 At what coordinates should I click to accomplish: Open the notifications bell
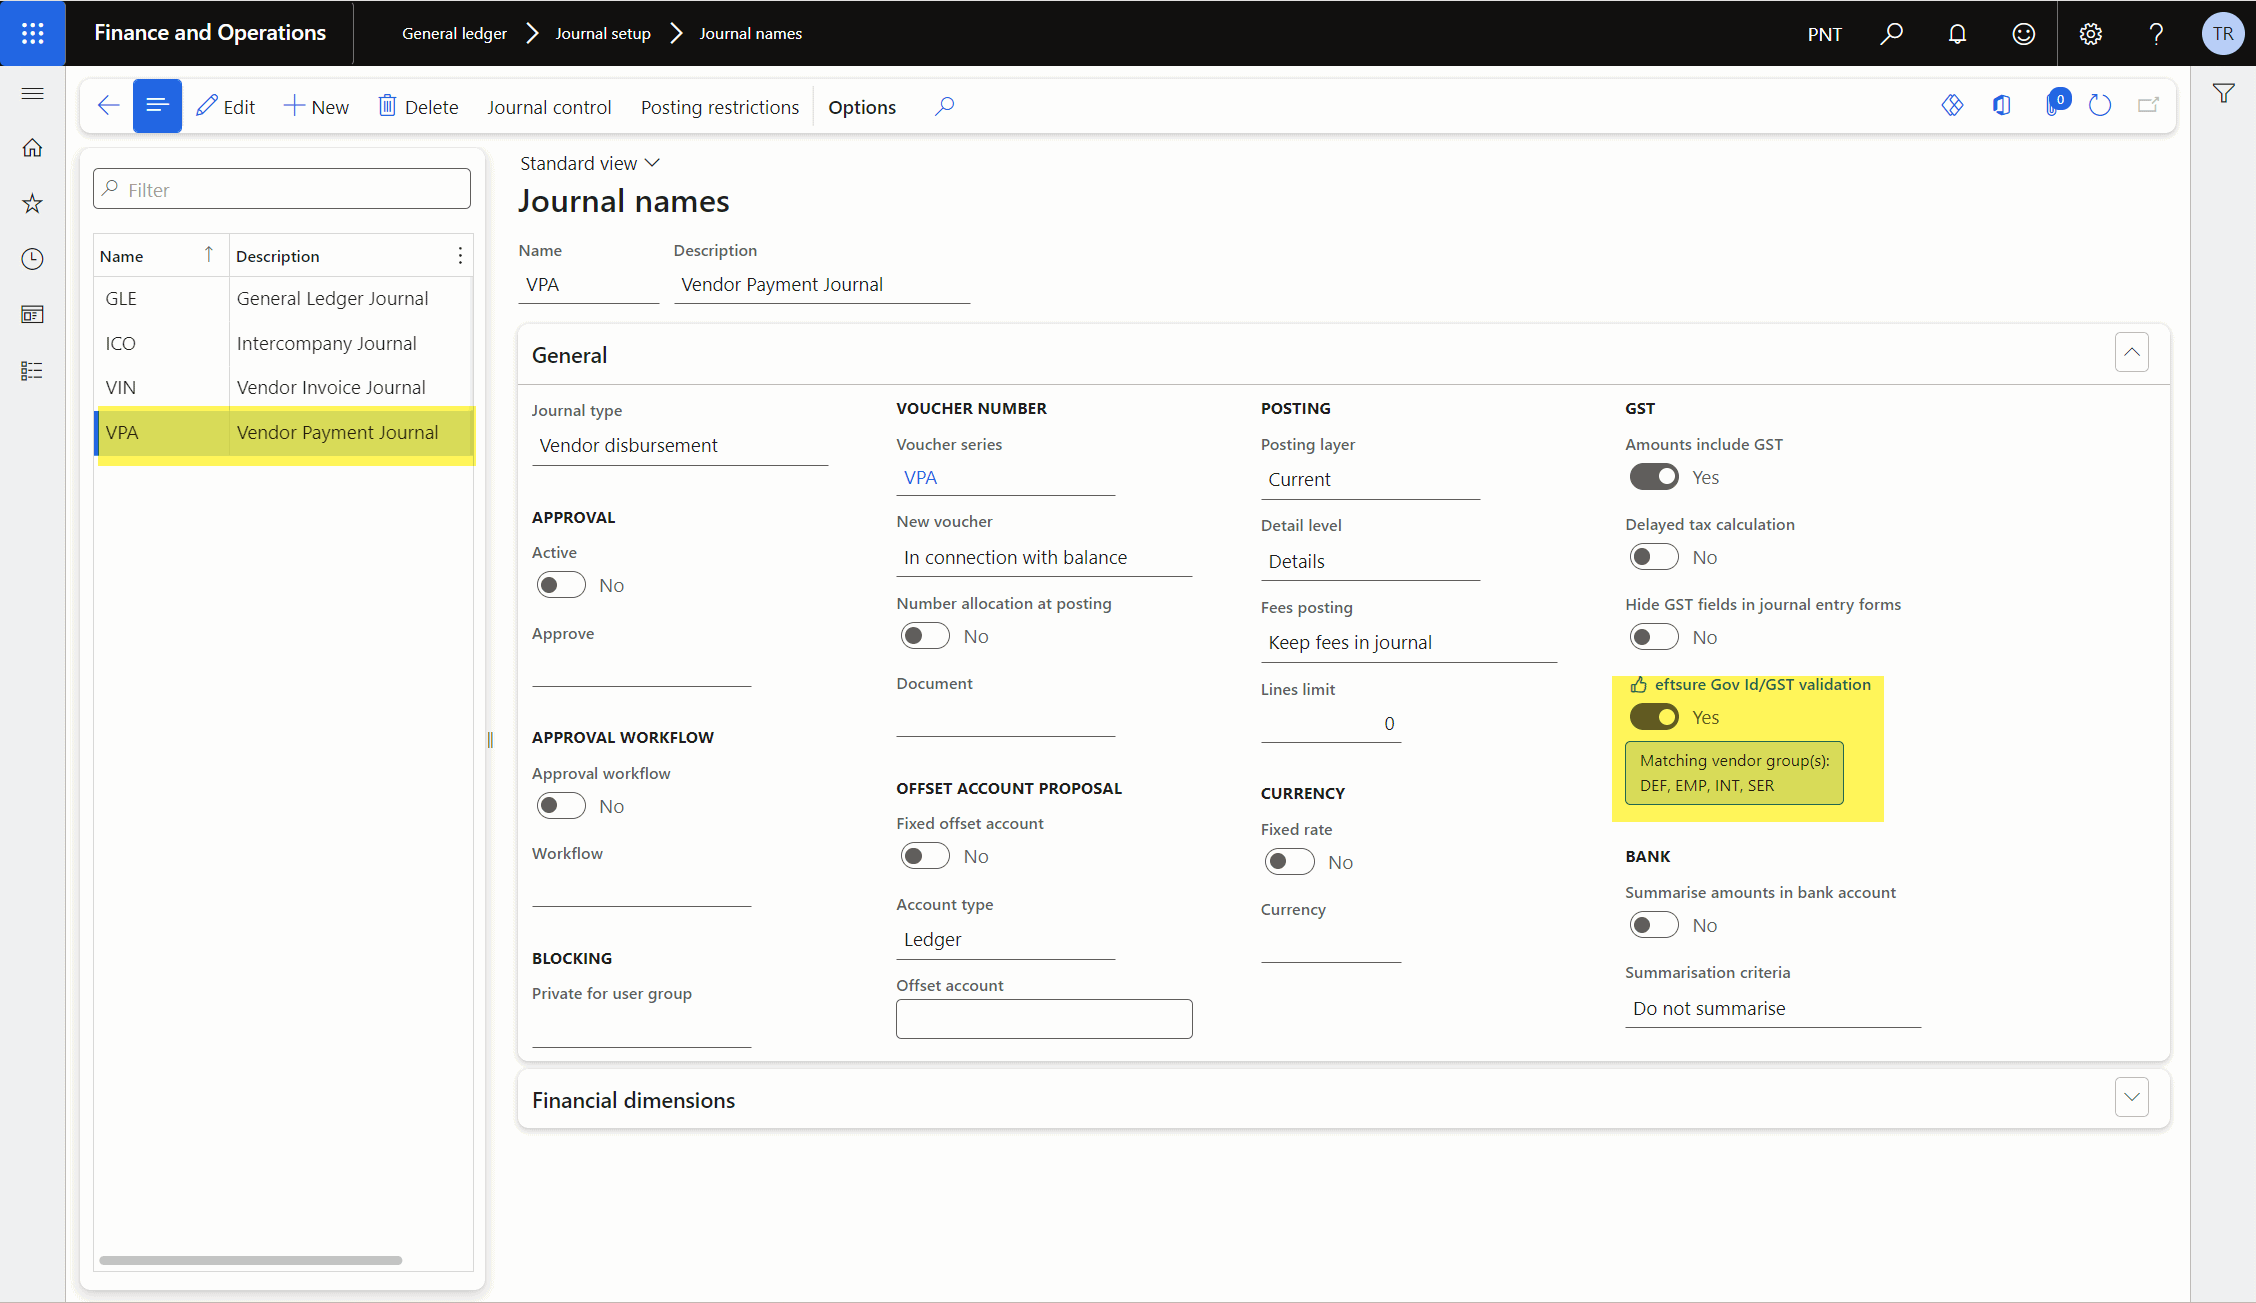coord(1957,33)
